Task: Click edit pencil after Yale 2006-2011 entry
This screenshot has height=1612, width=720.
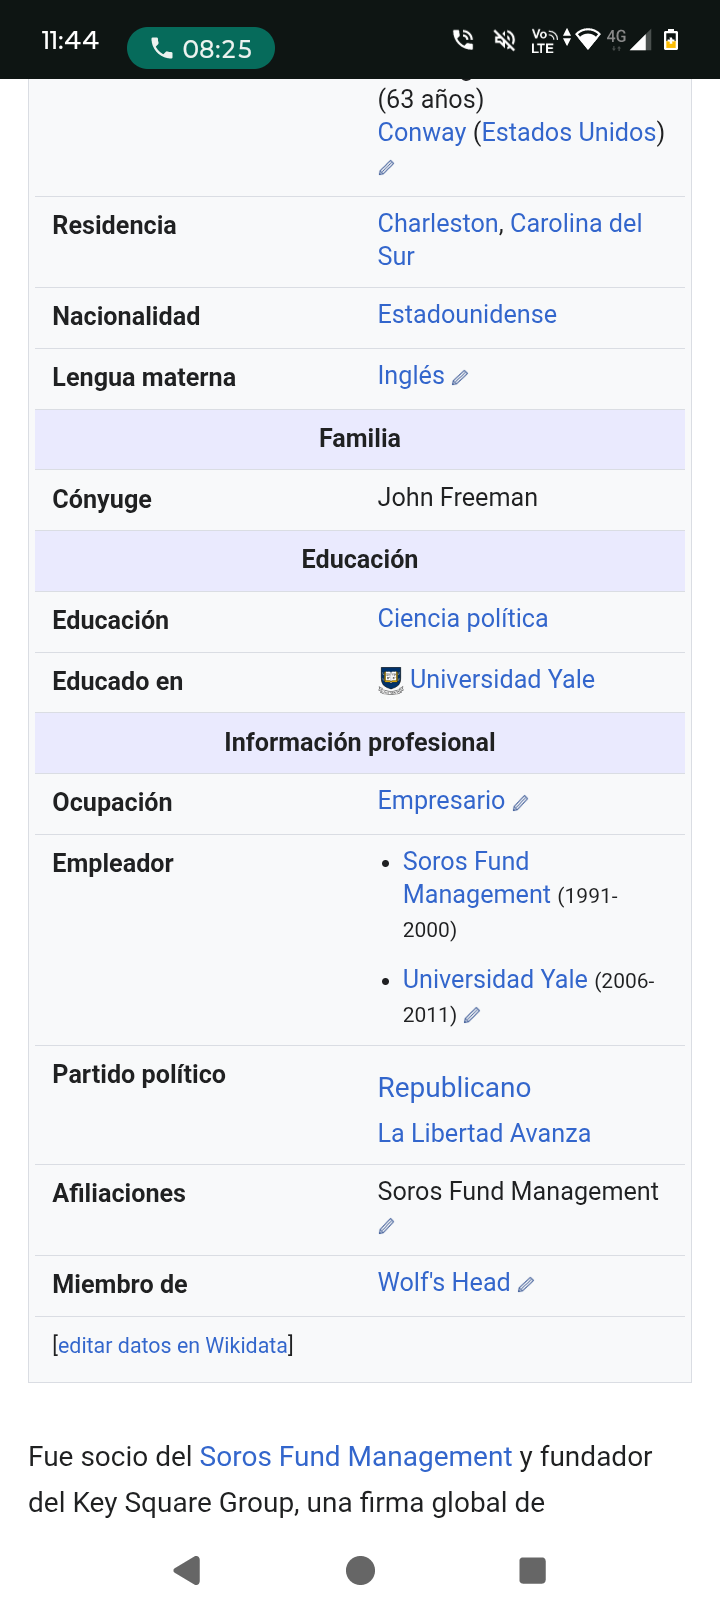Action: (x=472, y=1015)
